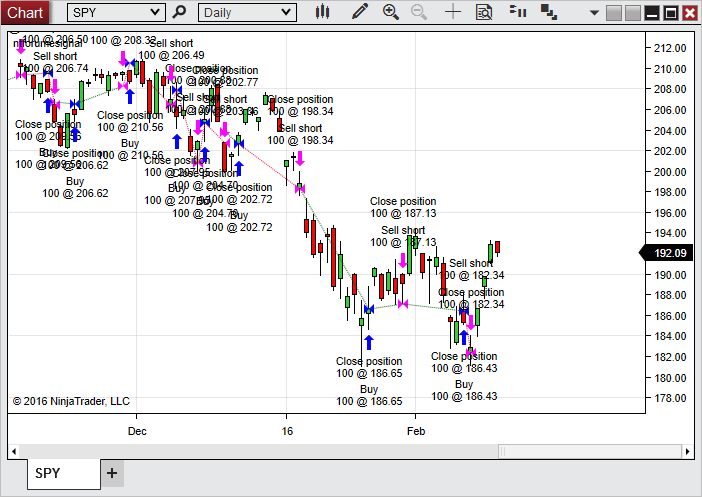Click the current price marker 192.09
The height and width of the screenshot is (497, 702).
pos(666,253)
